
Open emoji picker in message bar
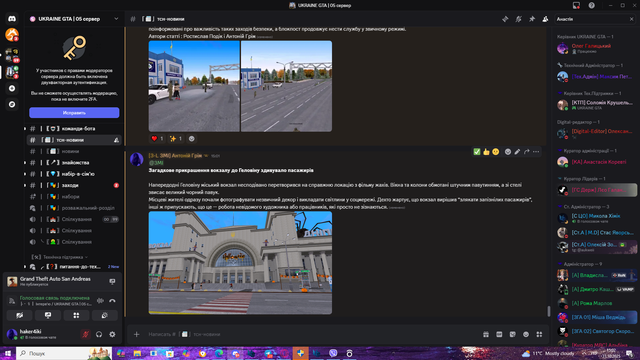click(526, 334)
